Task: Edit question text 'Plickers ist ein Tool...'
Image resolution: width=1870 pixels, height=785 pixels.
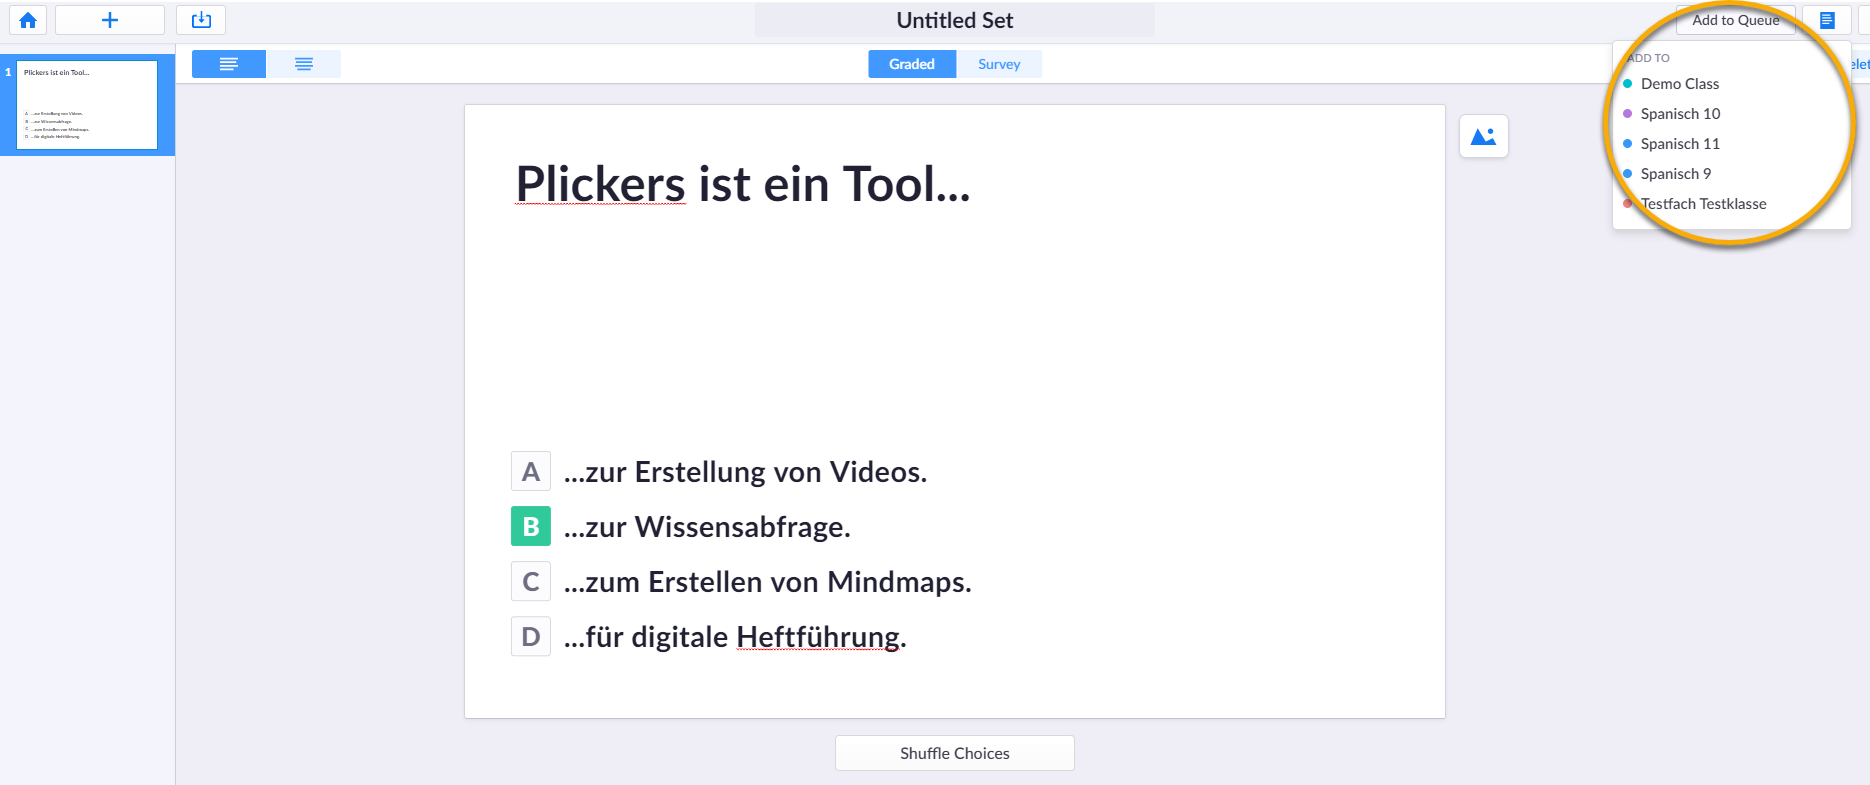Action: click(743, 184)
